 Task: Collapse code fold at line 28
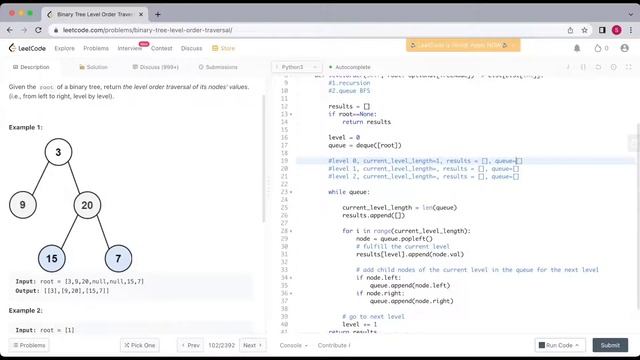coord(291,231)
